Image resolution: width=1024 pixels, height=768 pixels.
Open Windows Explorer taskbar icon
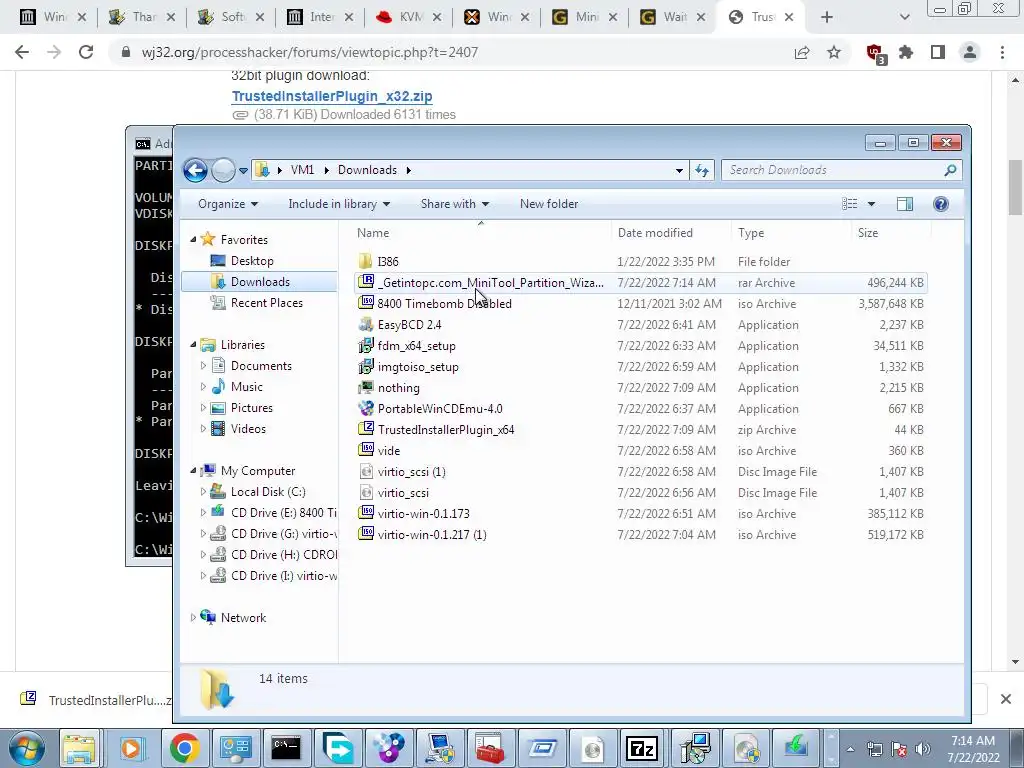(x=79, y=748)
